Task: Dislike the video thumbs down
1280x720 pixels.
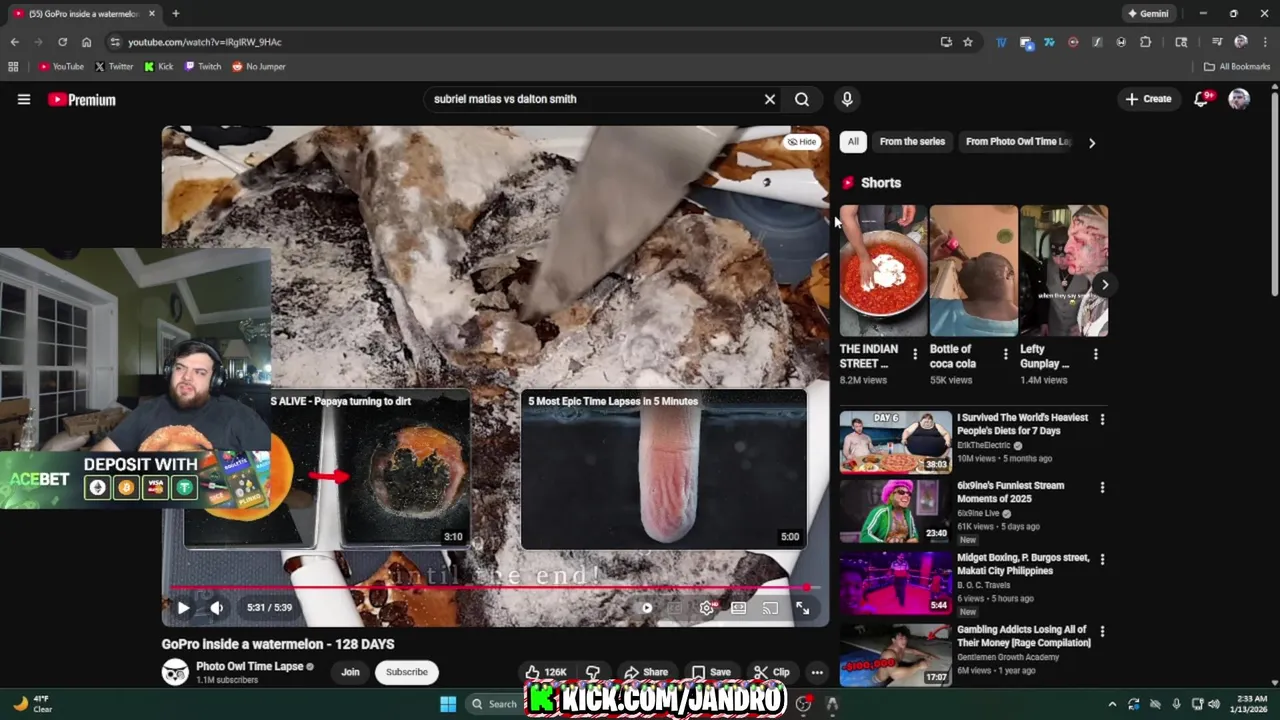Action: click(x=593, y=672)
